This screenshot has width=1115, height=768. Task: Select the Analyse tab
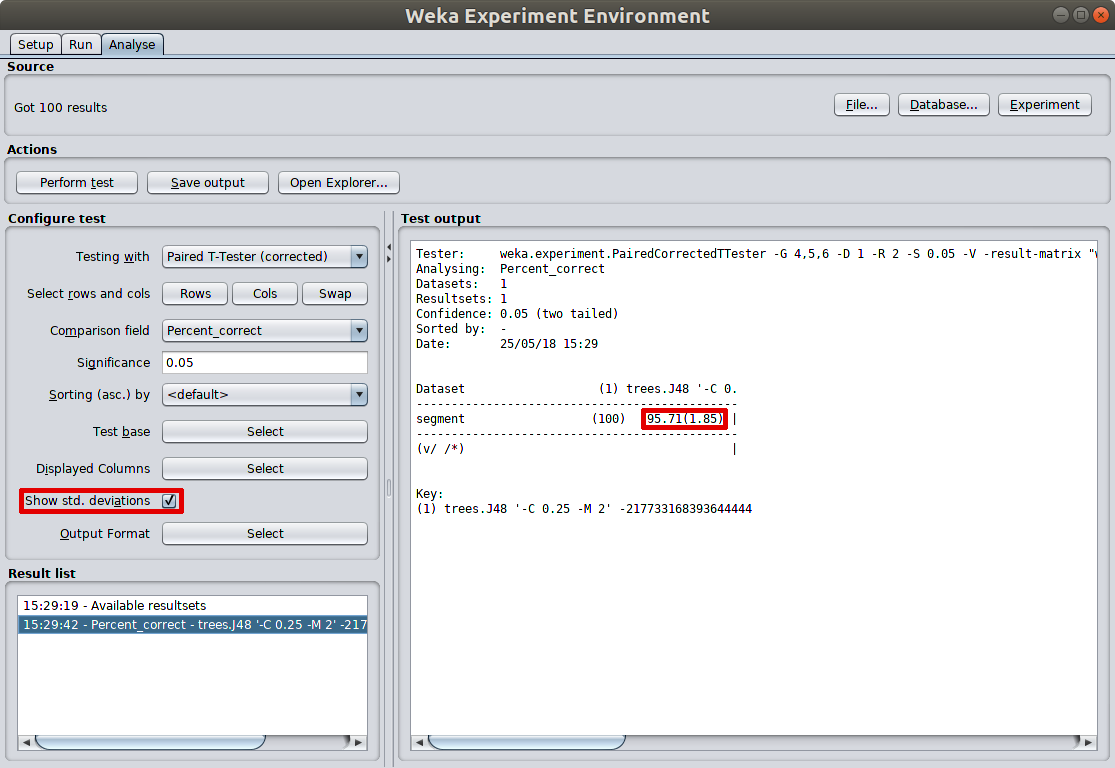132,44
